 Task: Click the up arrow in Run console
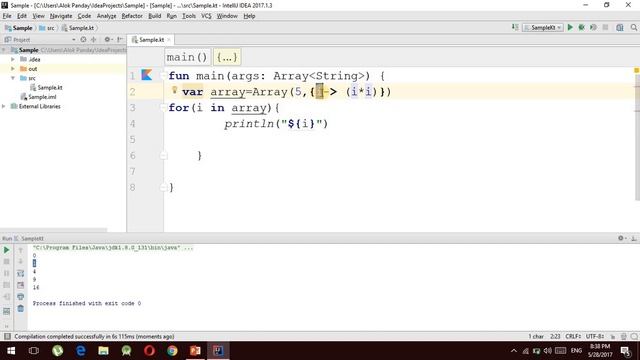click(x=20, y=250)
